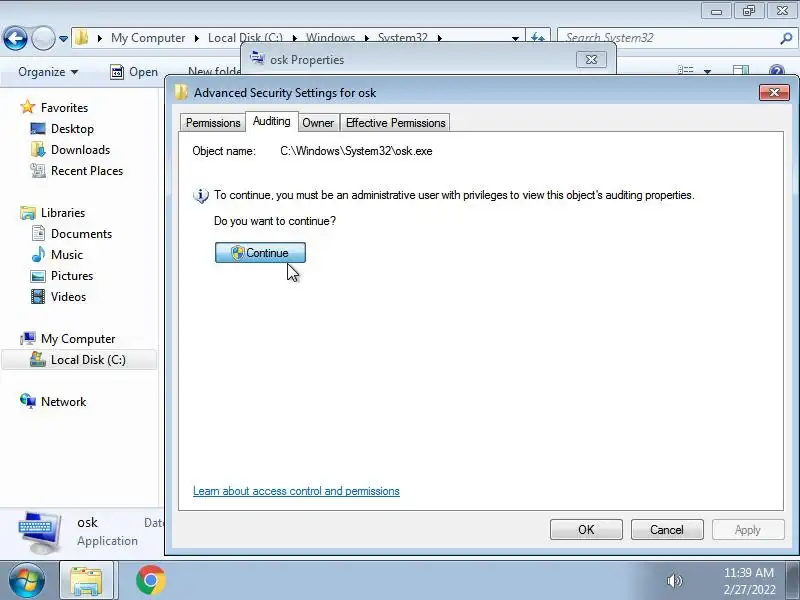Click the Network globe icon
The image size is (800, 600).
28,401
